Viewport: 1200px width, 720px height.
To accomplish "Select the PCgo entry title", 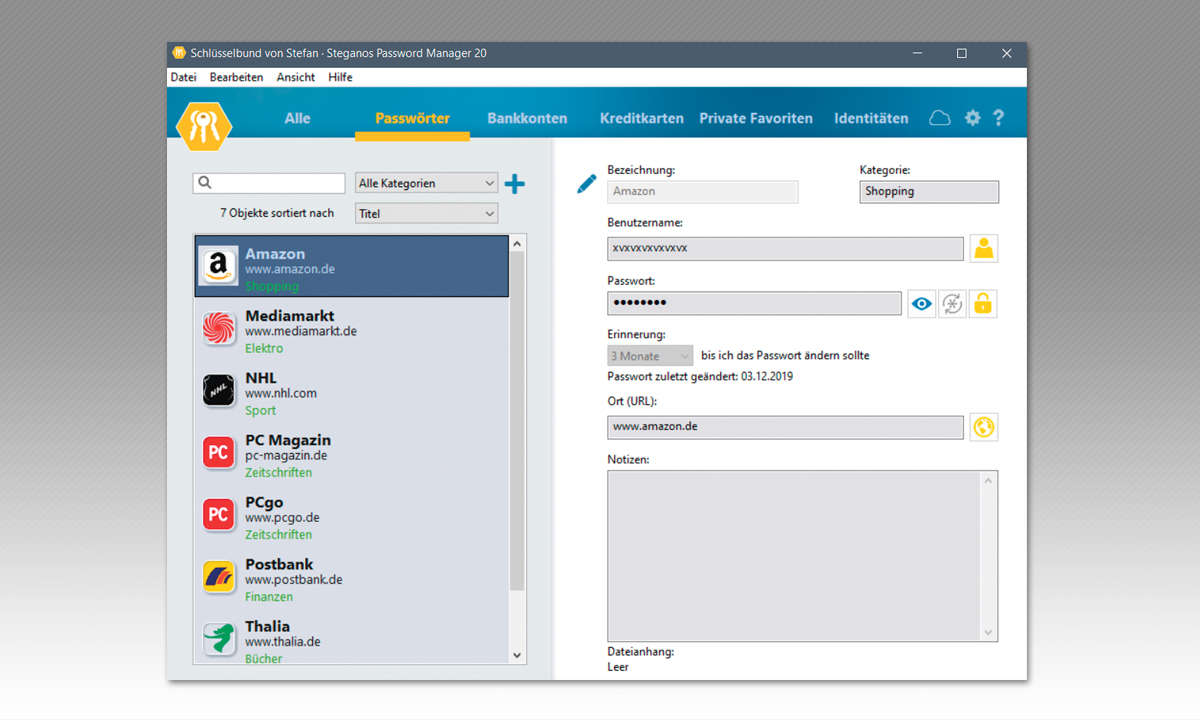I will [264, 502].
